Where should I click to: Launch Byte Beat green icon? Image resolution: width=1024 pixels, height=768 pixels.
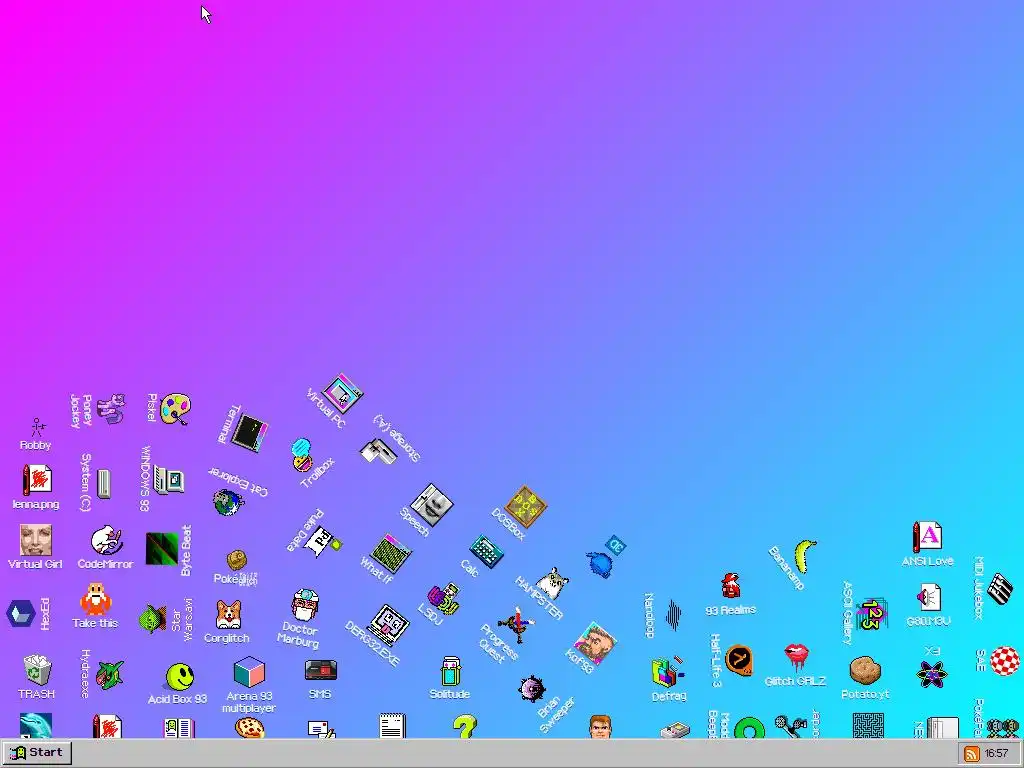coord(162,549)
